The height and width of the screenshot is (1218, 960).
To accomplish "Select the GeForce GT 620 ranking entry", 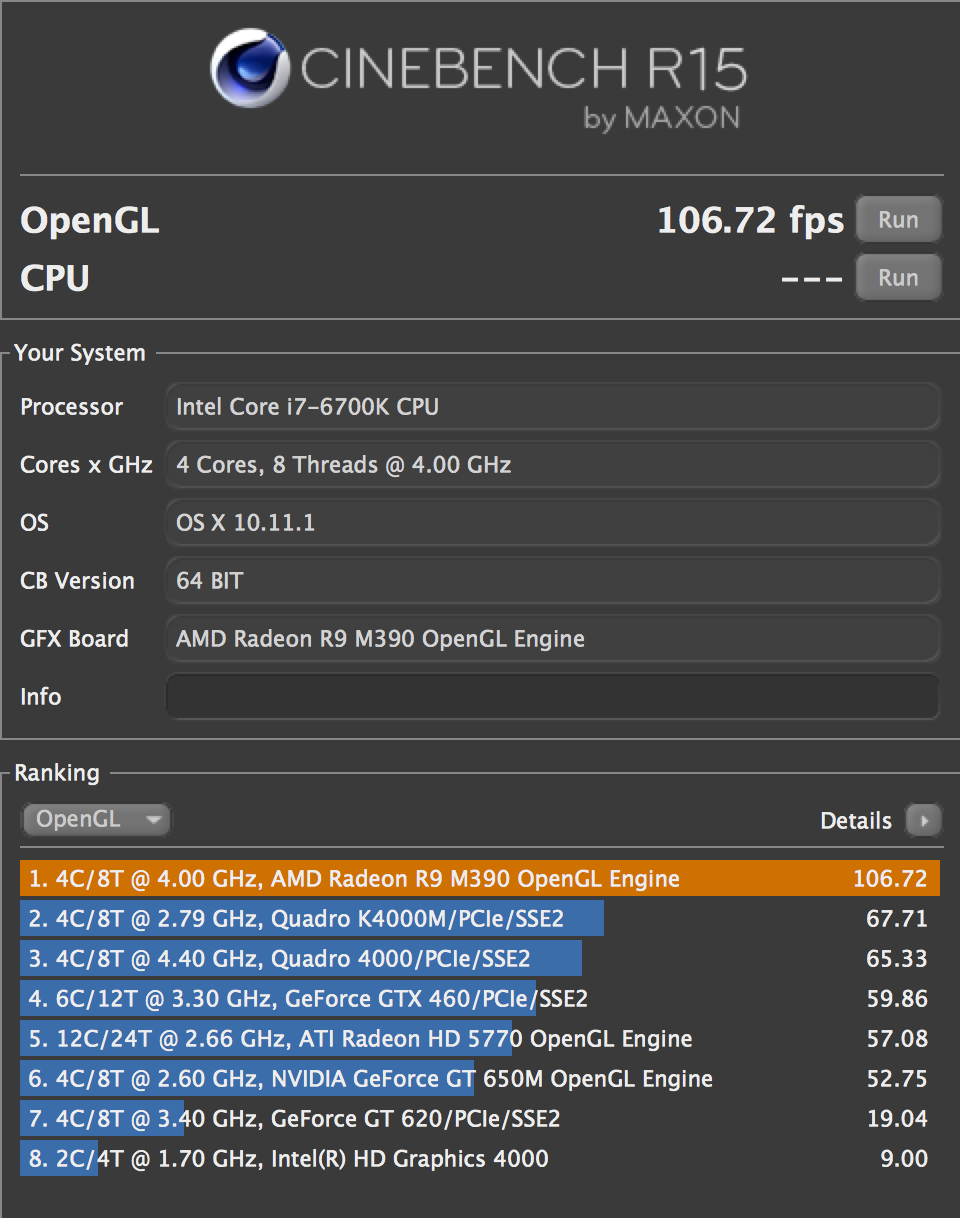I will coord(479,1118).
